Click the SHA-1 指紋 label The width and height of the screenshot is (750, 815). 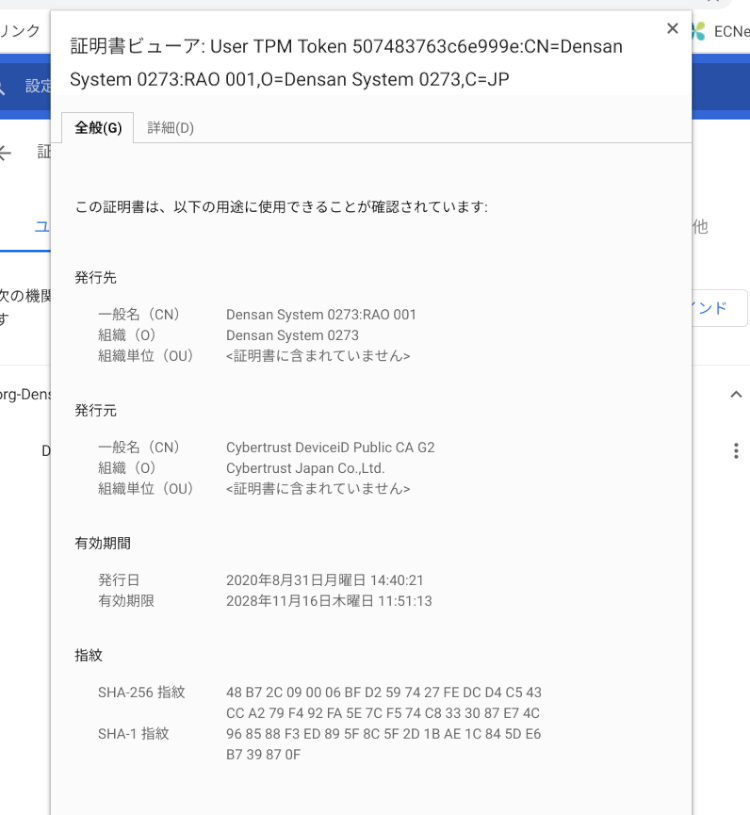coord(134,734)
